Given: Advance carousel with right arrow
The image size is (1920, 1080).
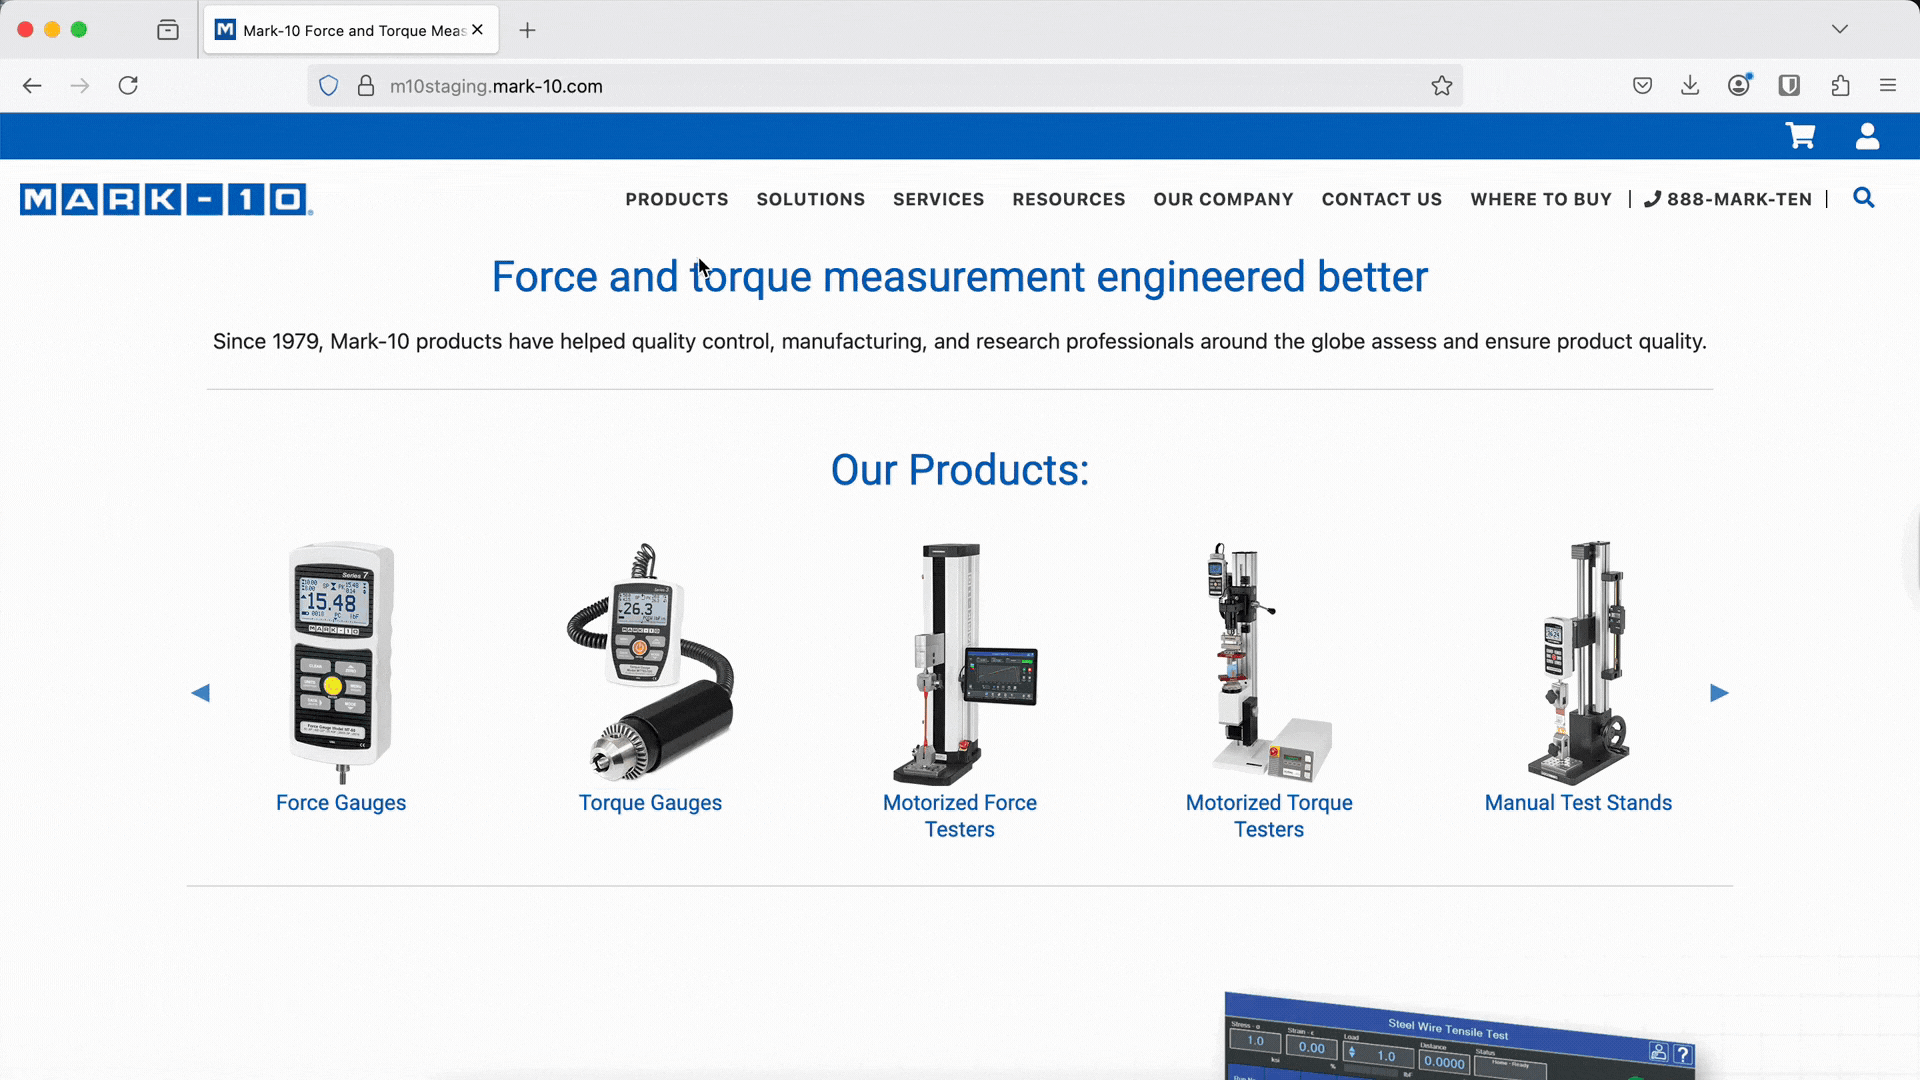Looking at the screenshot, I should click(x=1719, y=693).
